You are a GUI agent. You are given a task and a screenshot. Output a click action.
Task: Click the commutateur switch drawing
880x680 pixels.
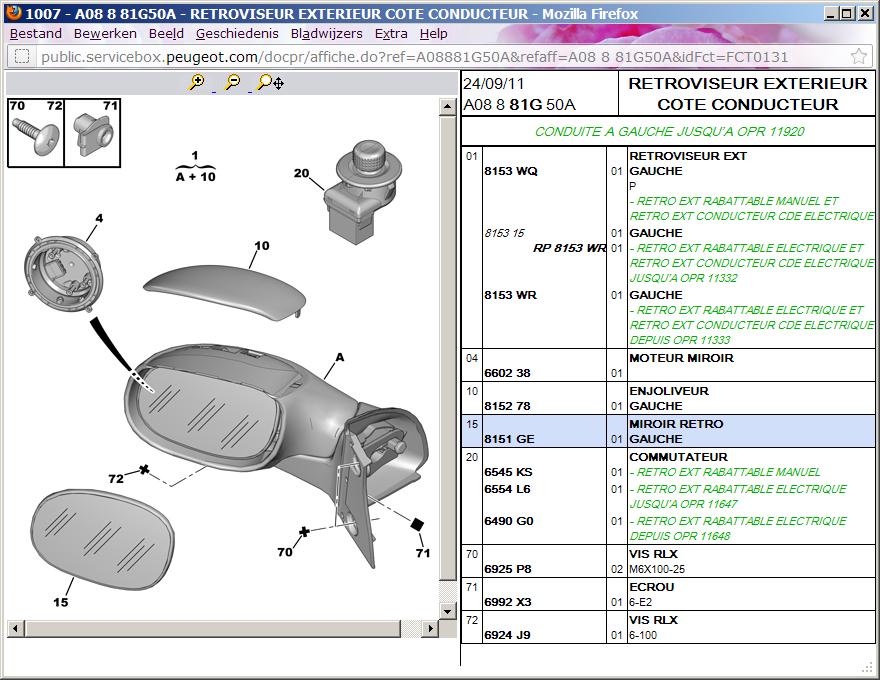tap(363, 192)
